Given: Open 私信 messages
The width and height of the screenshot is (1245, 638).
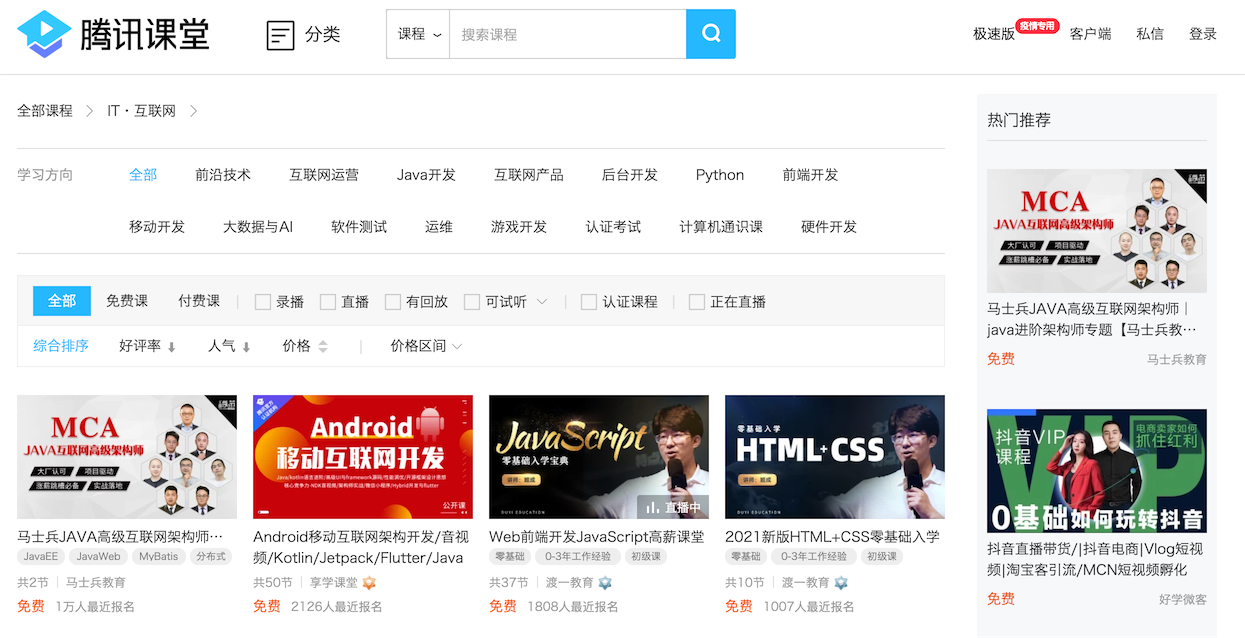Looking at the screenshot, I should [1150, 34].
